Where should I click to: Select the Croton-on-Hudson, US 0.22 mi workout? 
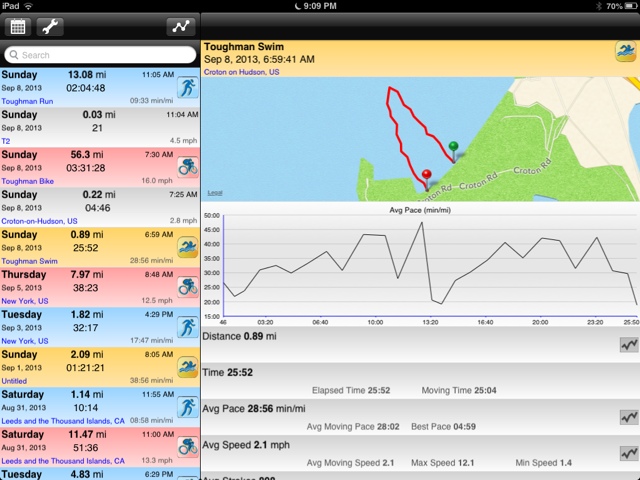click(x=100, y=207)
